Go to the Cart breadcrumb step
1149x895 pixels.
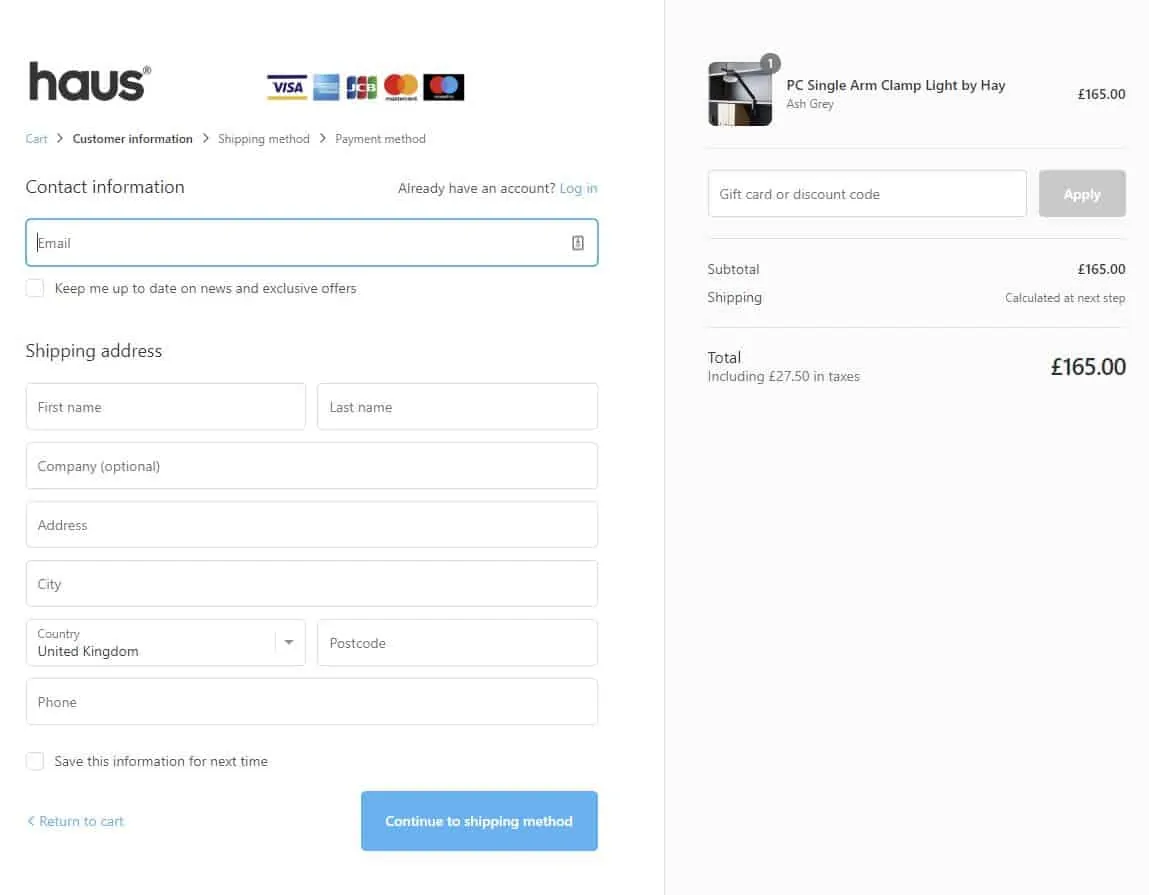[x=36, y=138]
